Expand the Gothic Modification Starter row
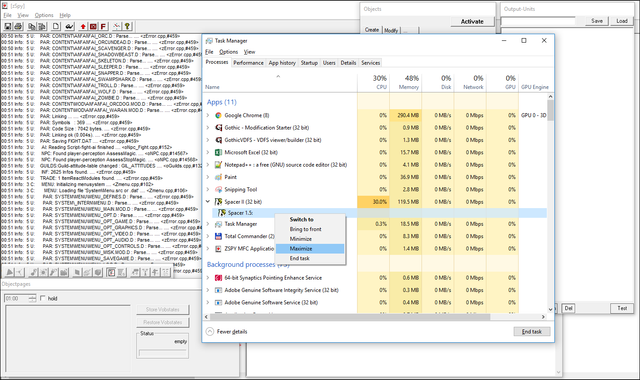The width and height of the screenshot is (640, 380). coord(208,127)
